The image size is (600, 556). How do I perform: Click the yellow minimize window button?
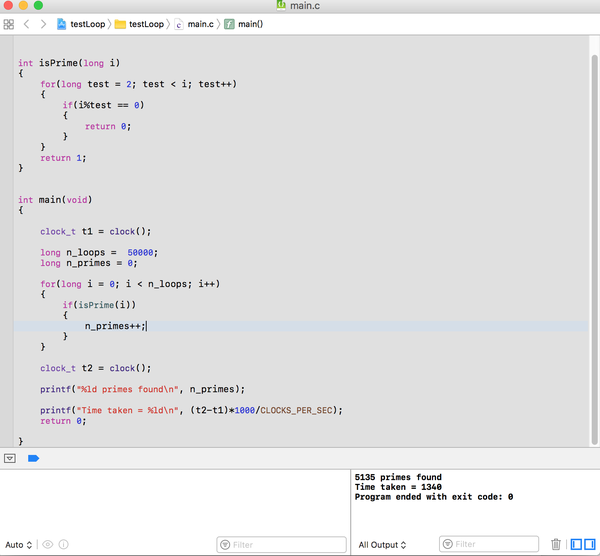point(23,5)
